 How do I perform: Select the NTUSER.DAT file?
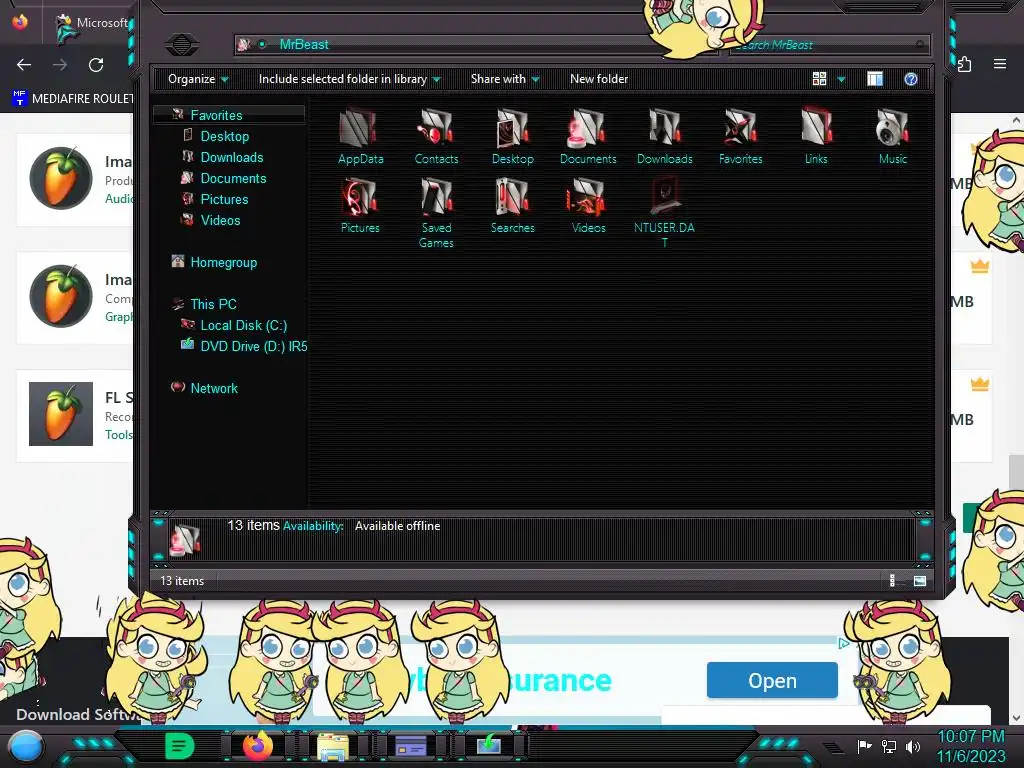coord(664,213)
